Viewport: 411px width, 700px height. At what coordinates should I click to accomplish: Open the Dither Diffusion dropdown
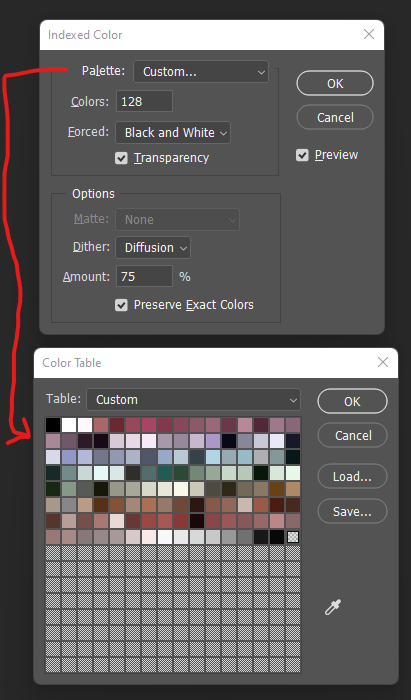153,248
